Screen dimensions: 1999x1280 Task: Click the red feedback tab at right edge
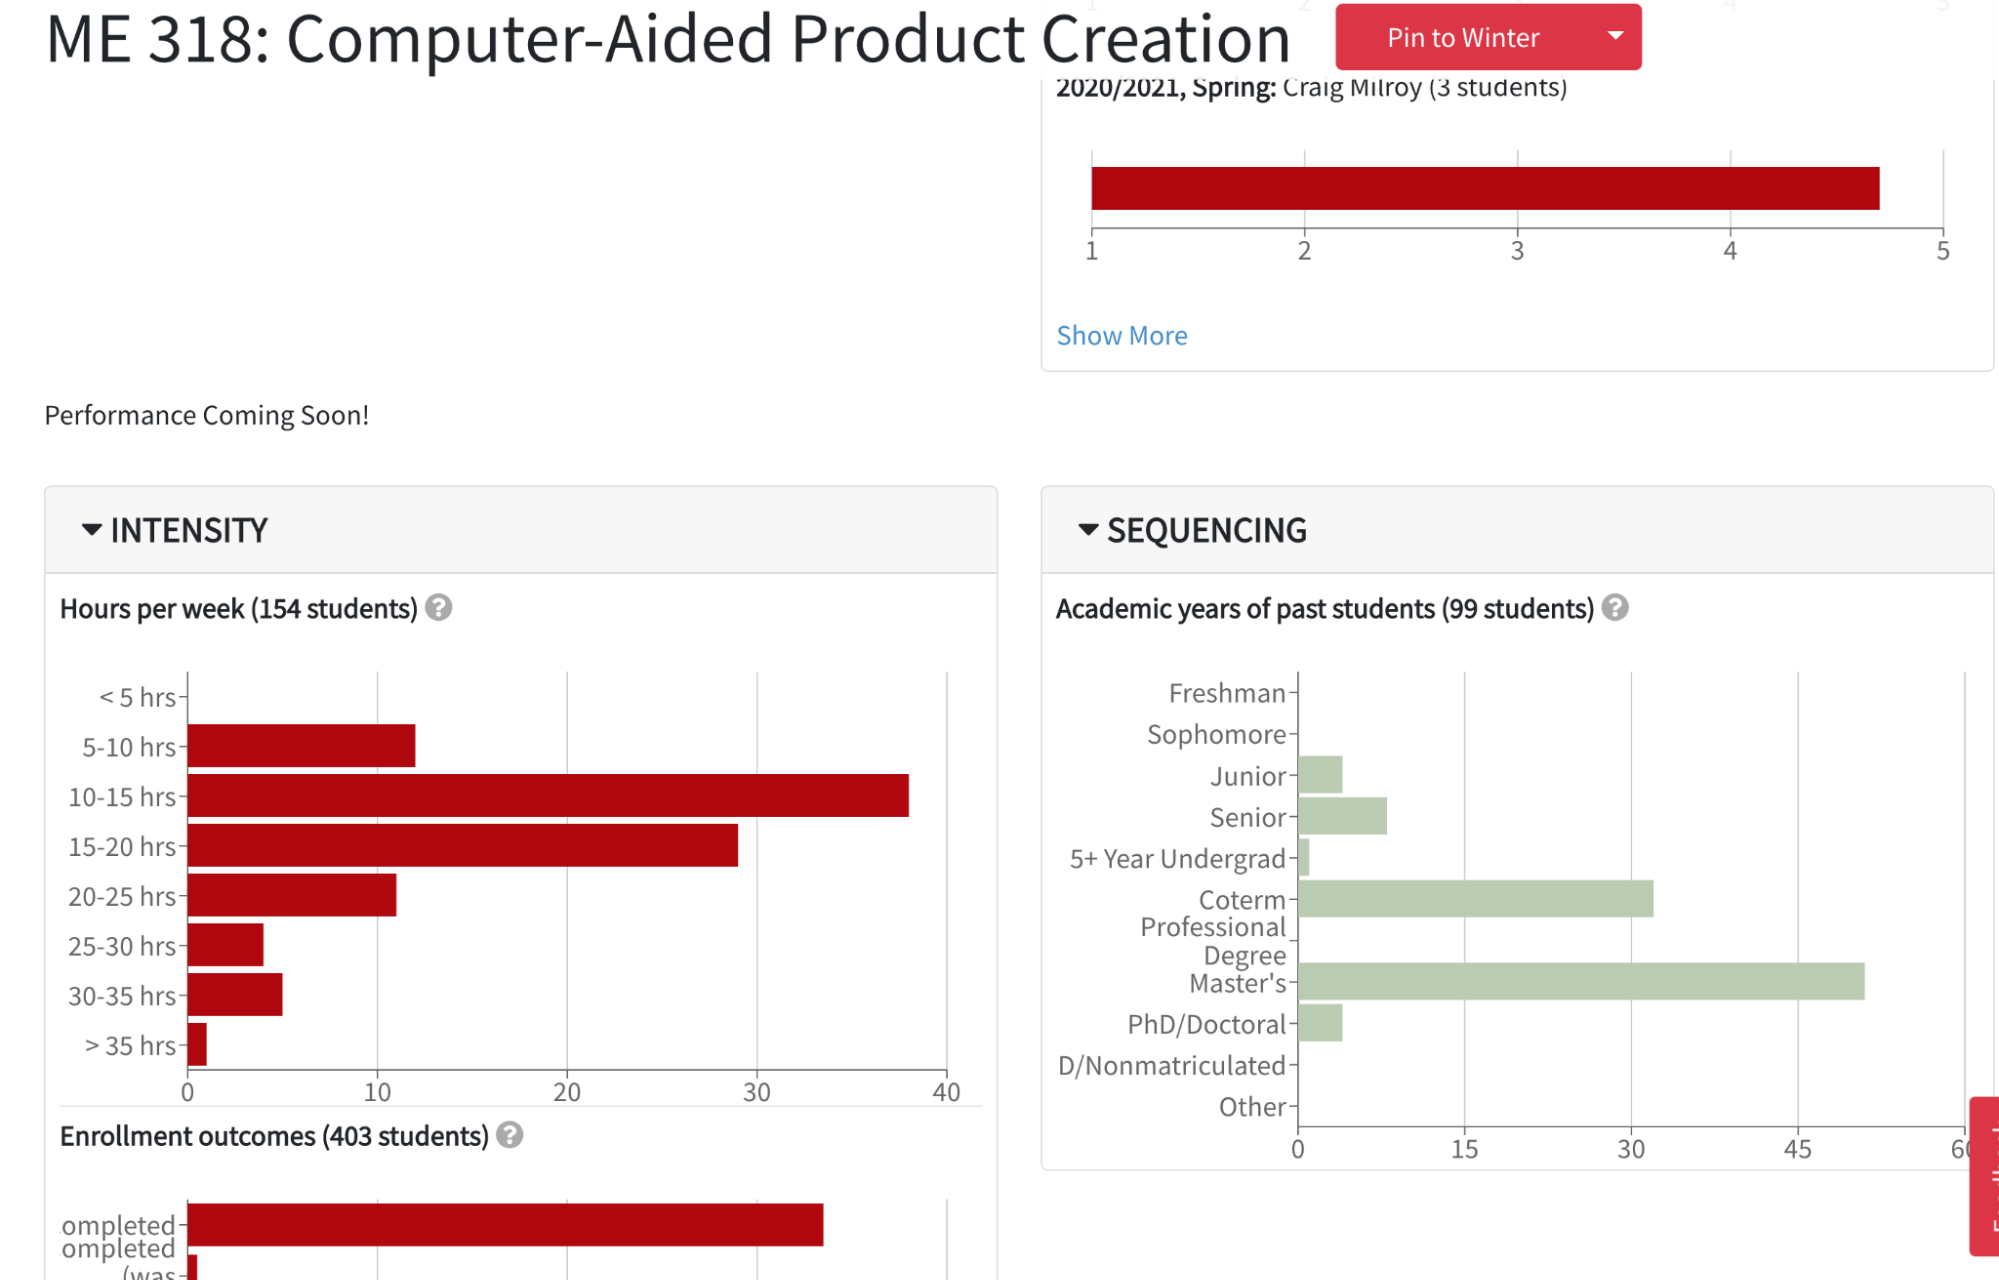coord(1984,1176)
